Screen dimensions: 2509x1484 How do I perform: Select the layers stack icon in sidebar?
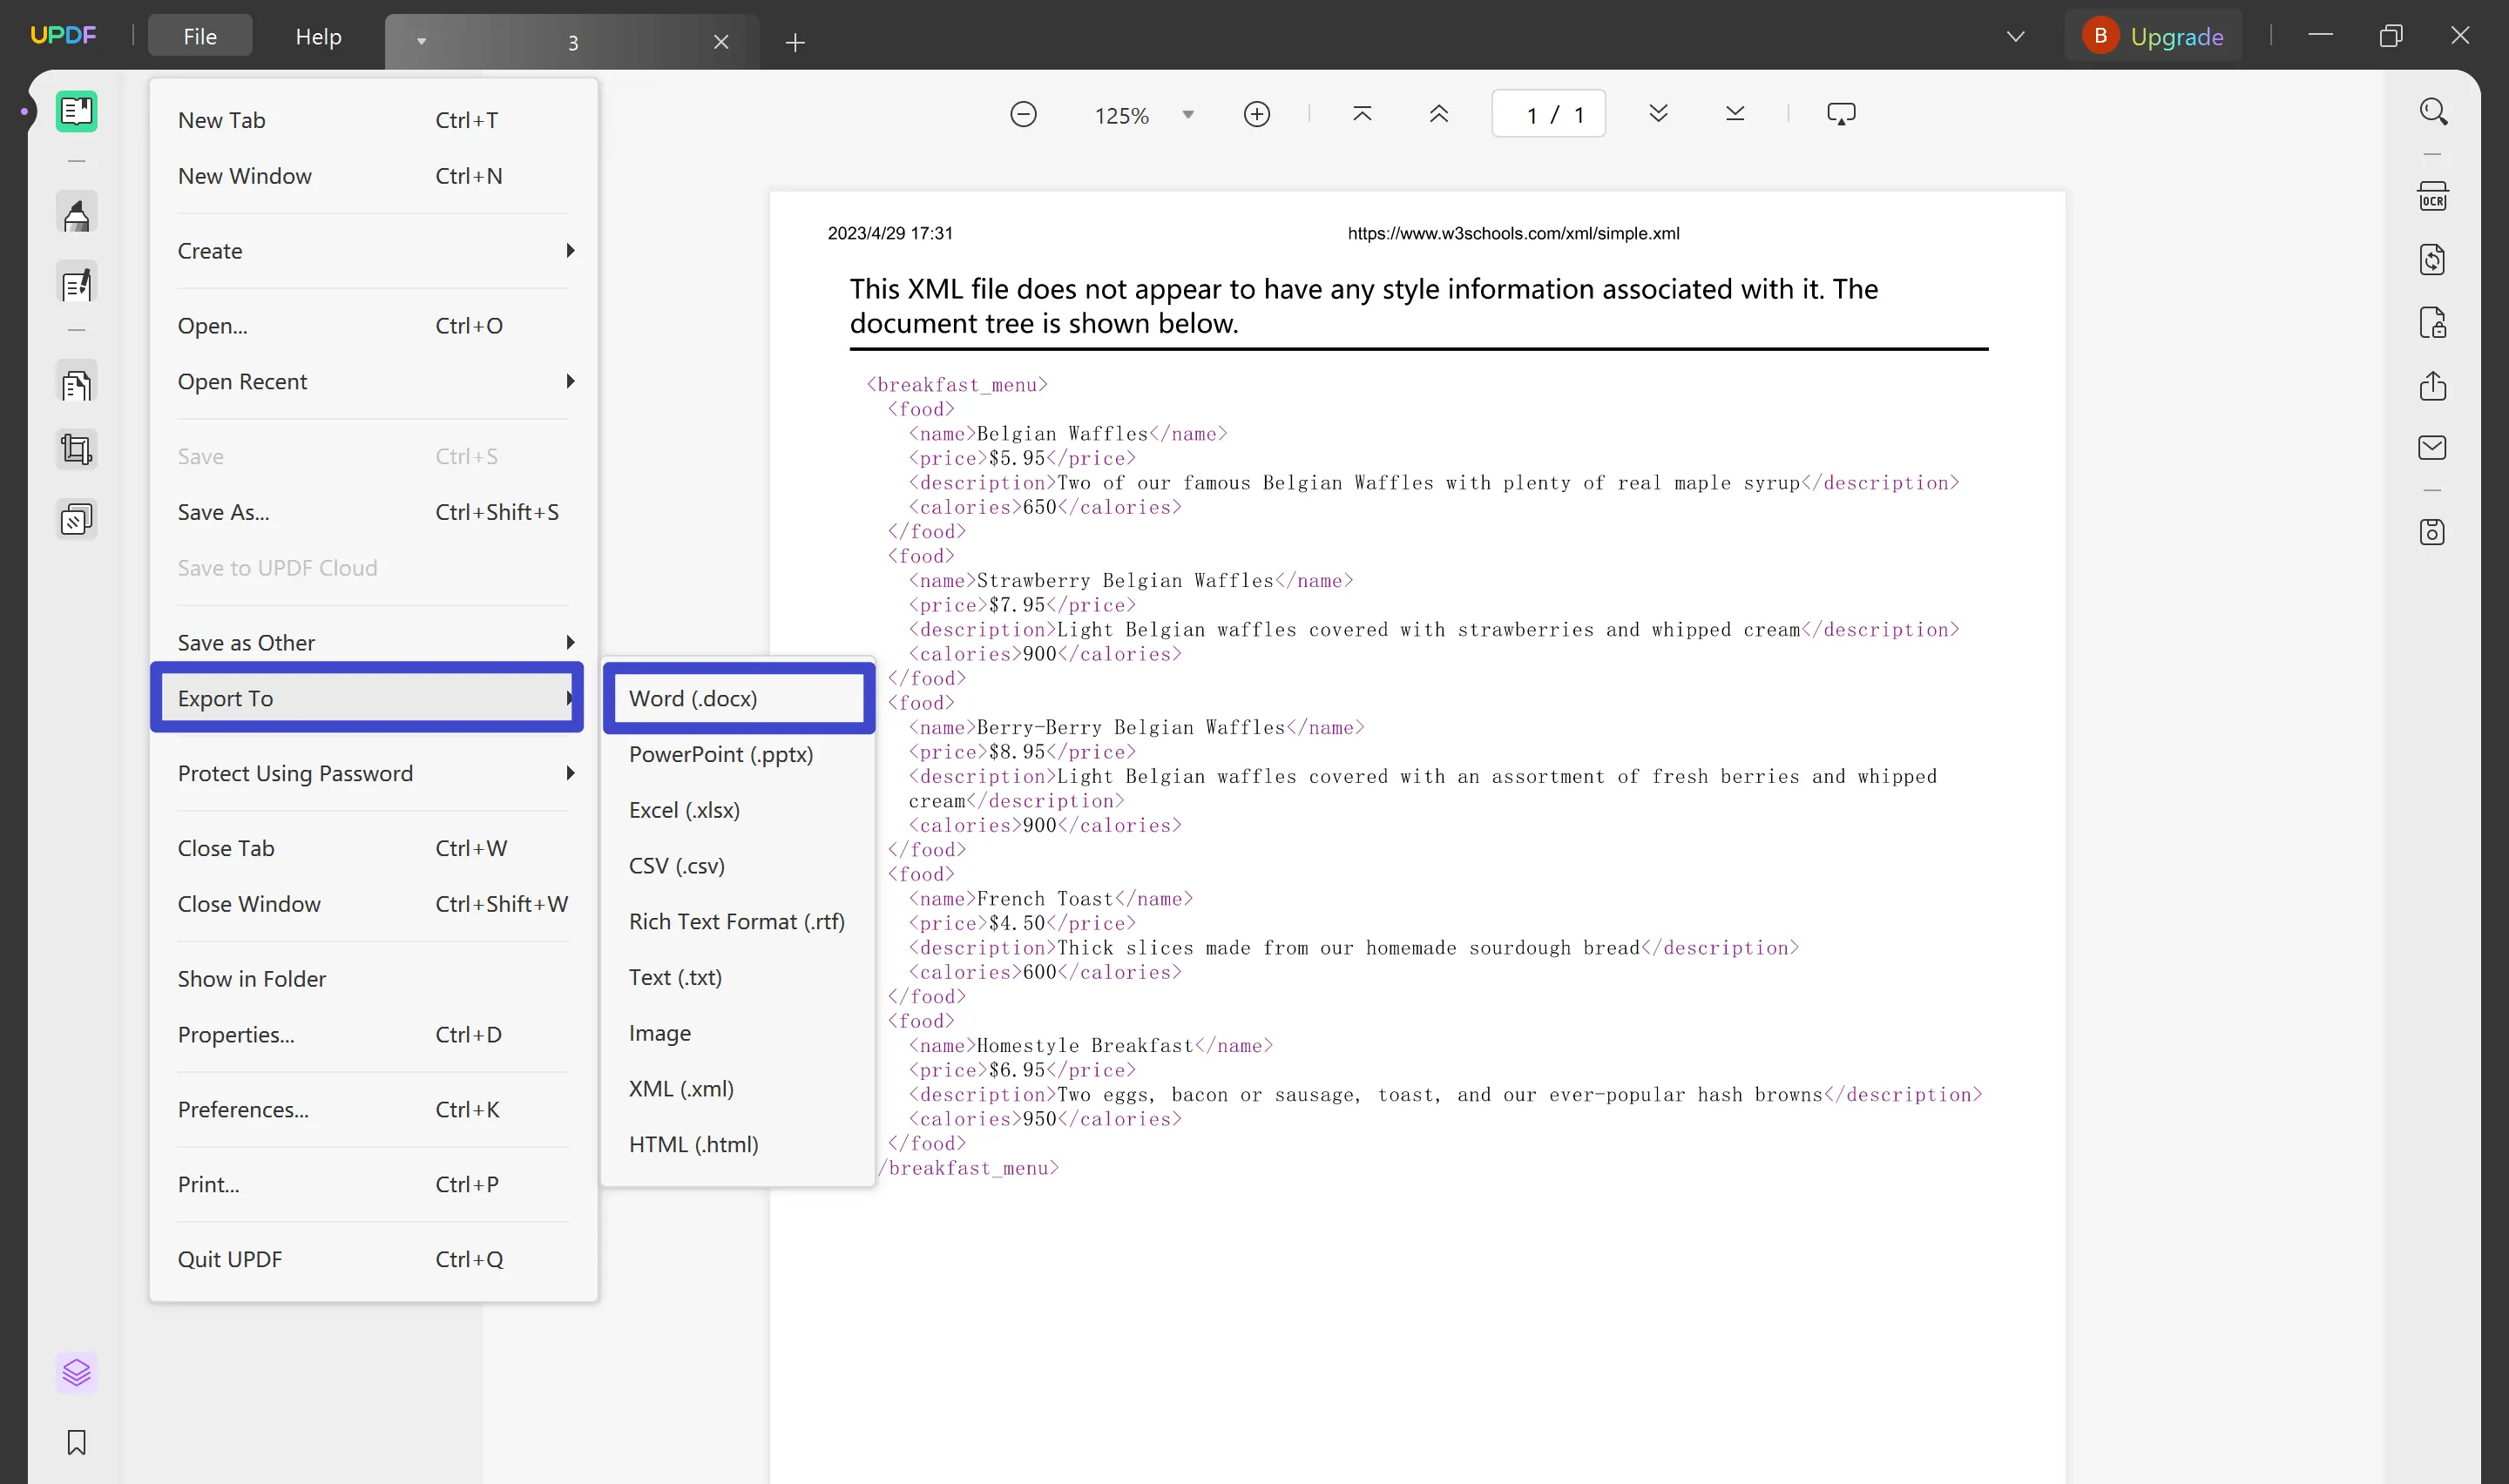tap(76, 1371)
